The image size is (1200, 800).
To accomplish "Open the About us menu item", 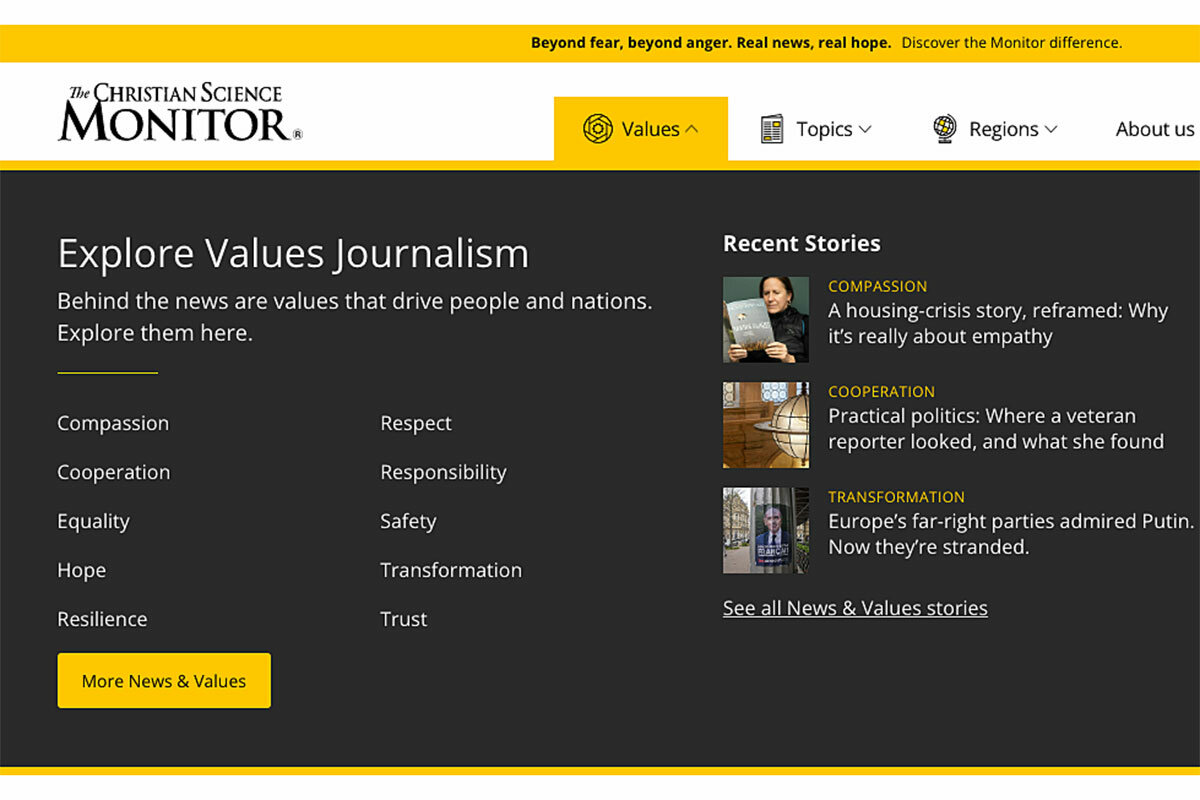I will 1154,129.
